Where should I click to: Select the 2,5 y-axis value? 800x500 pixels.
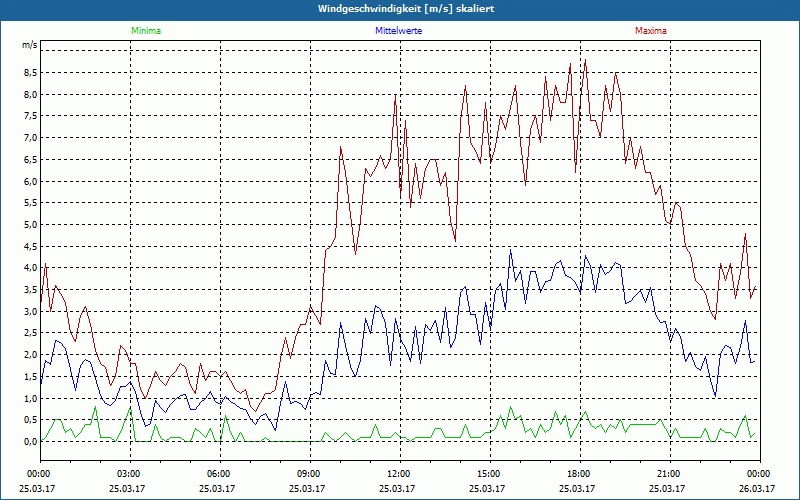(x=29, y=333)
